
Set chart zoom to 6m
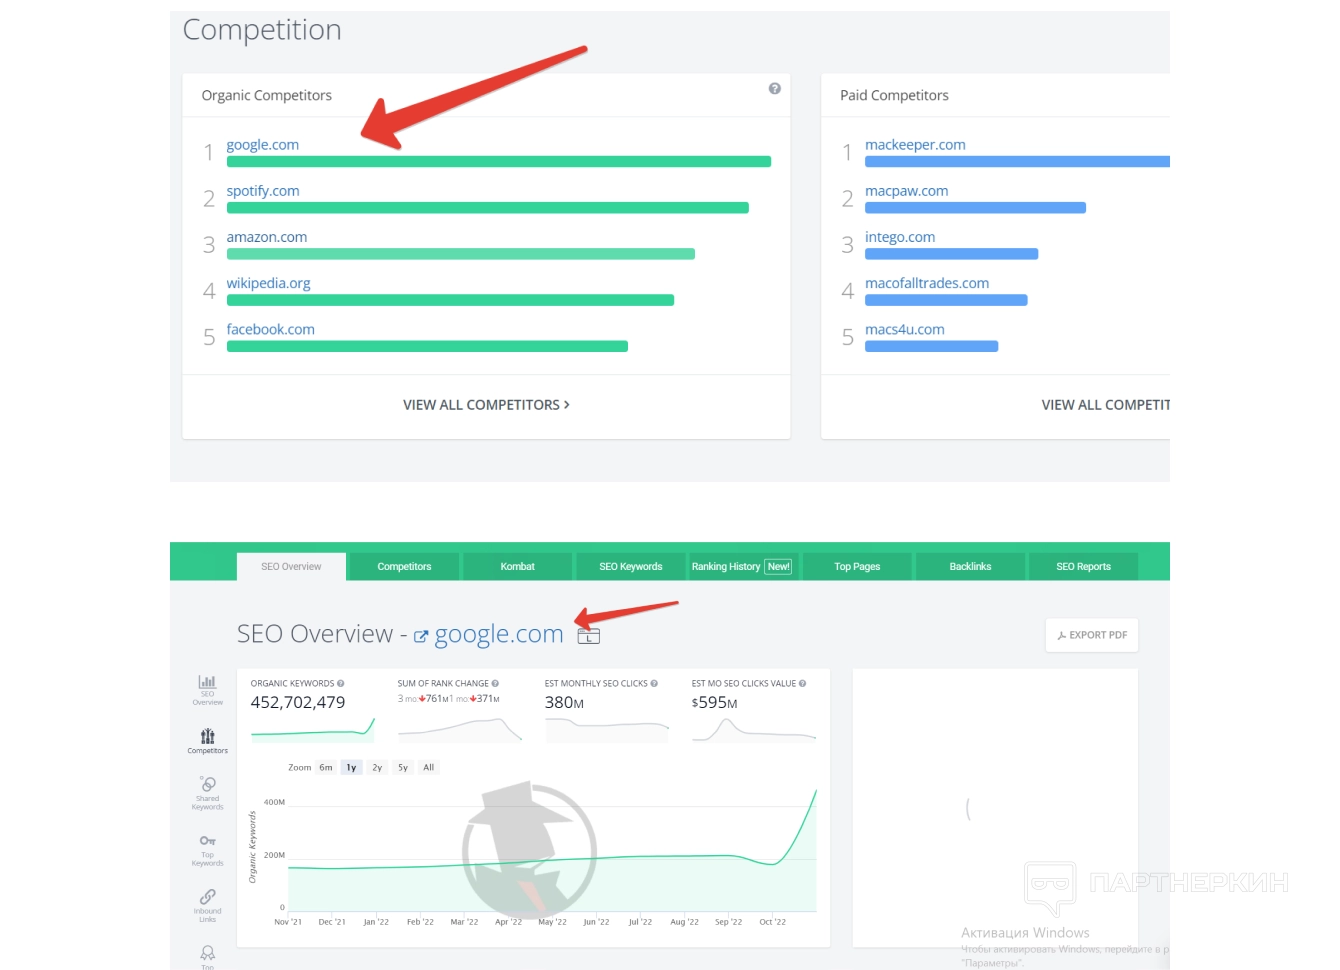coord(326,768)
